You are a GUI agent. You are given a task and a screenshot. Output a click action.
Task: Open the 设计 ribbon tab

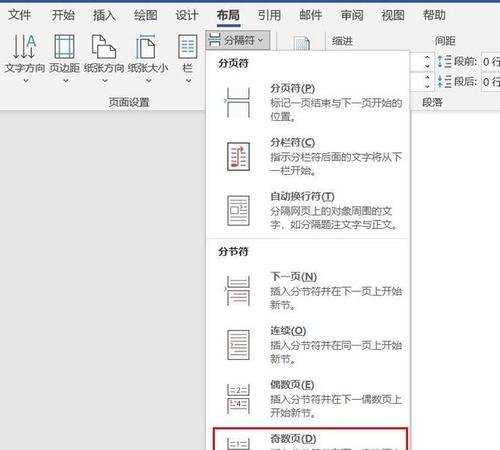187,15
